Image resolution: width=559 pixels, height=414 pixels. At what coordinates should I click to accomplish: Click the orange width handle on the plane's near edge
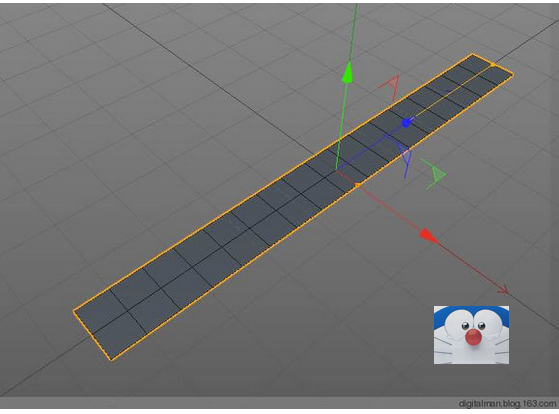357,185
